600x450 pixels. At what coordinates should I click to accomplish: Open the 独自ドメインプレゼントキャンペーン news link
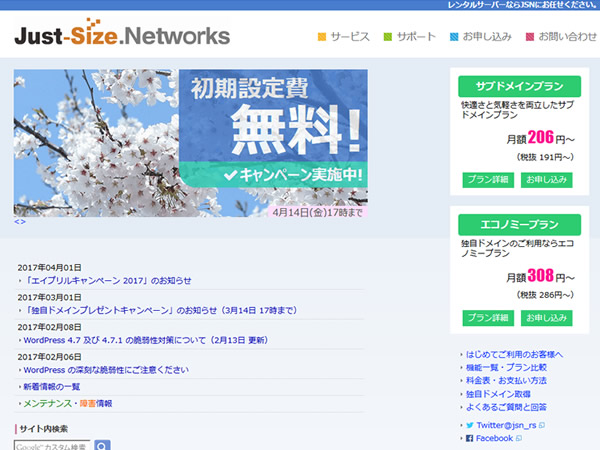160,310
